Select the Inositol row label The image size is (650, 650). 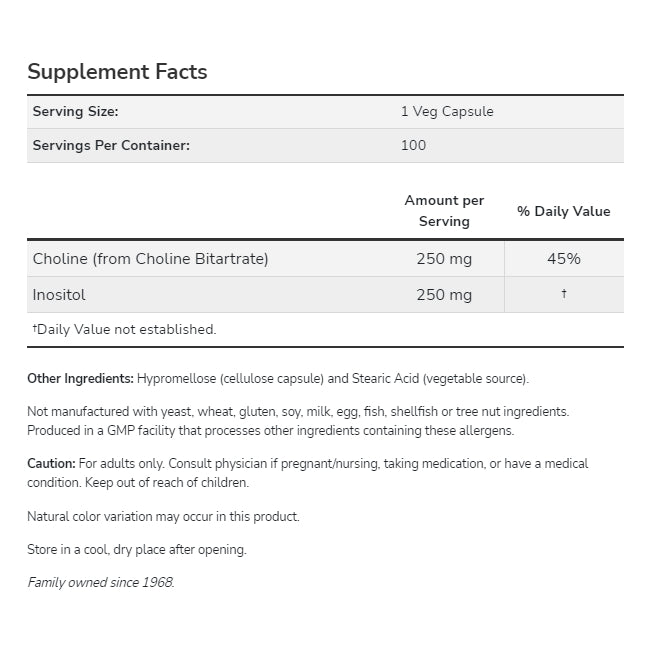coord(60,295)
